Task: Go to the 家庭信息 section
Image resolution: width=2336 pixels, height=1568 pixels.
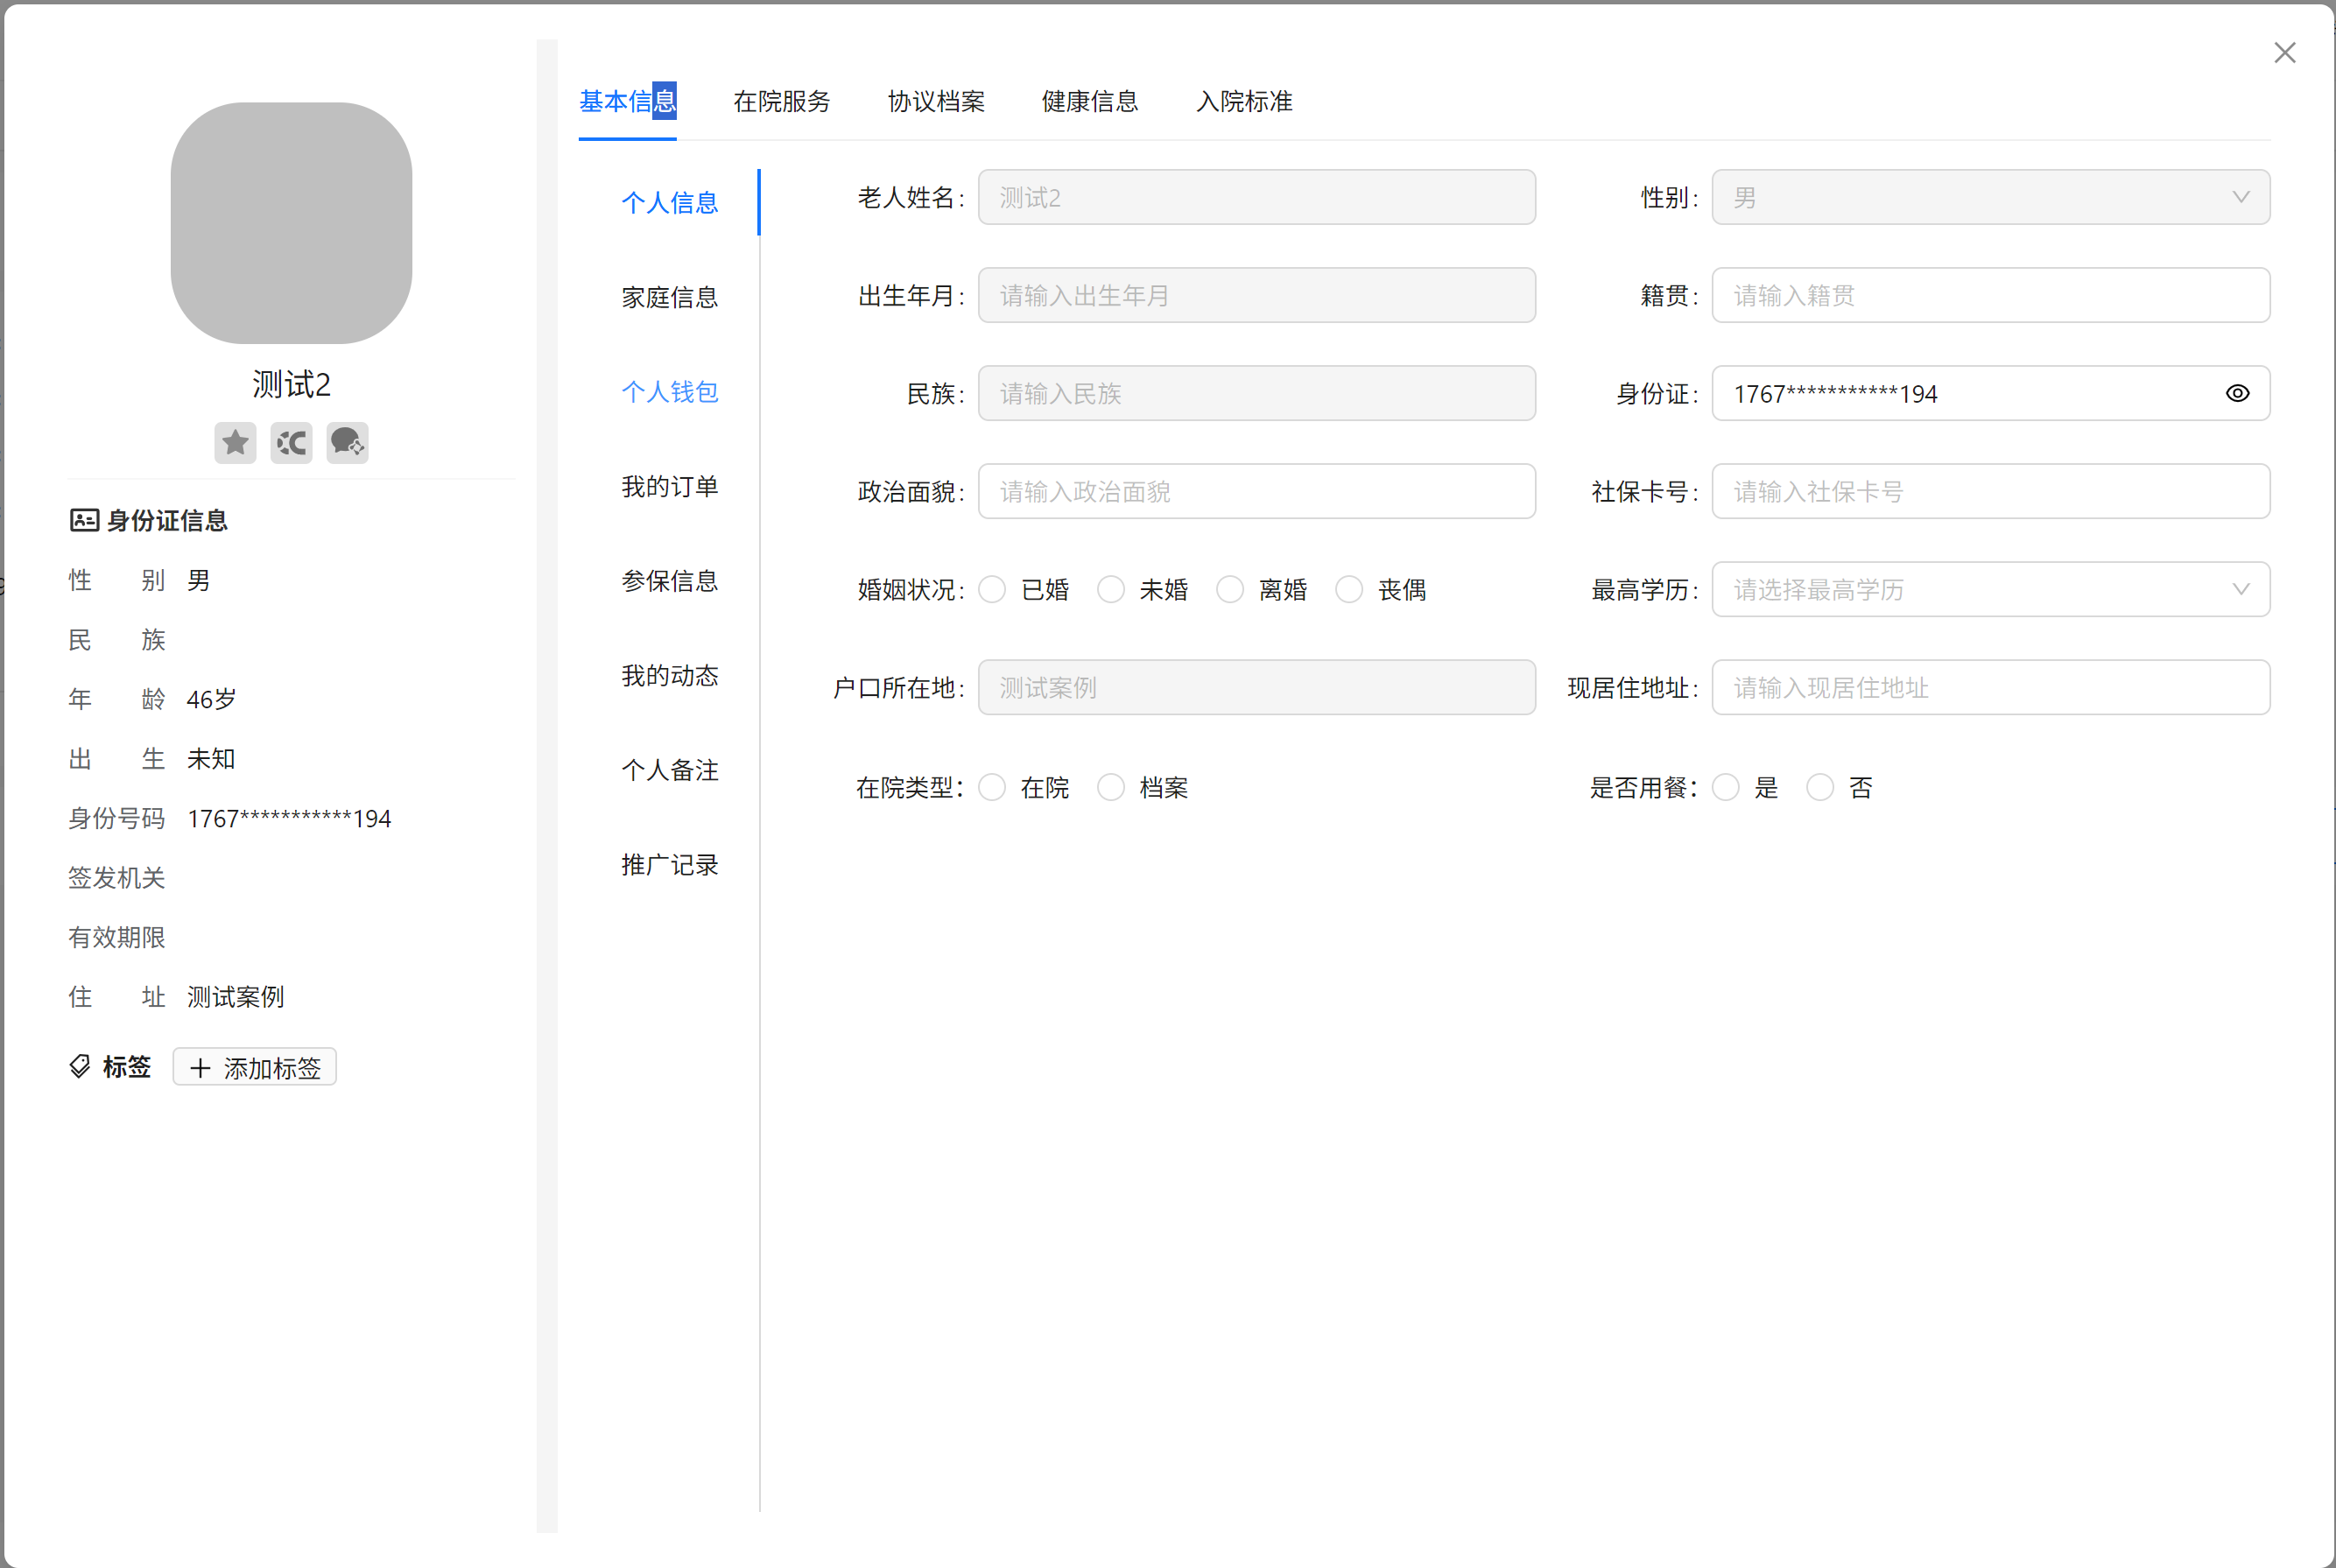Action: click(x=670, y=297)
